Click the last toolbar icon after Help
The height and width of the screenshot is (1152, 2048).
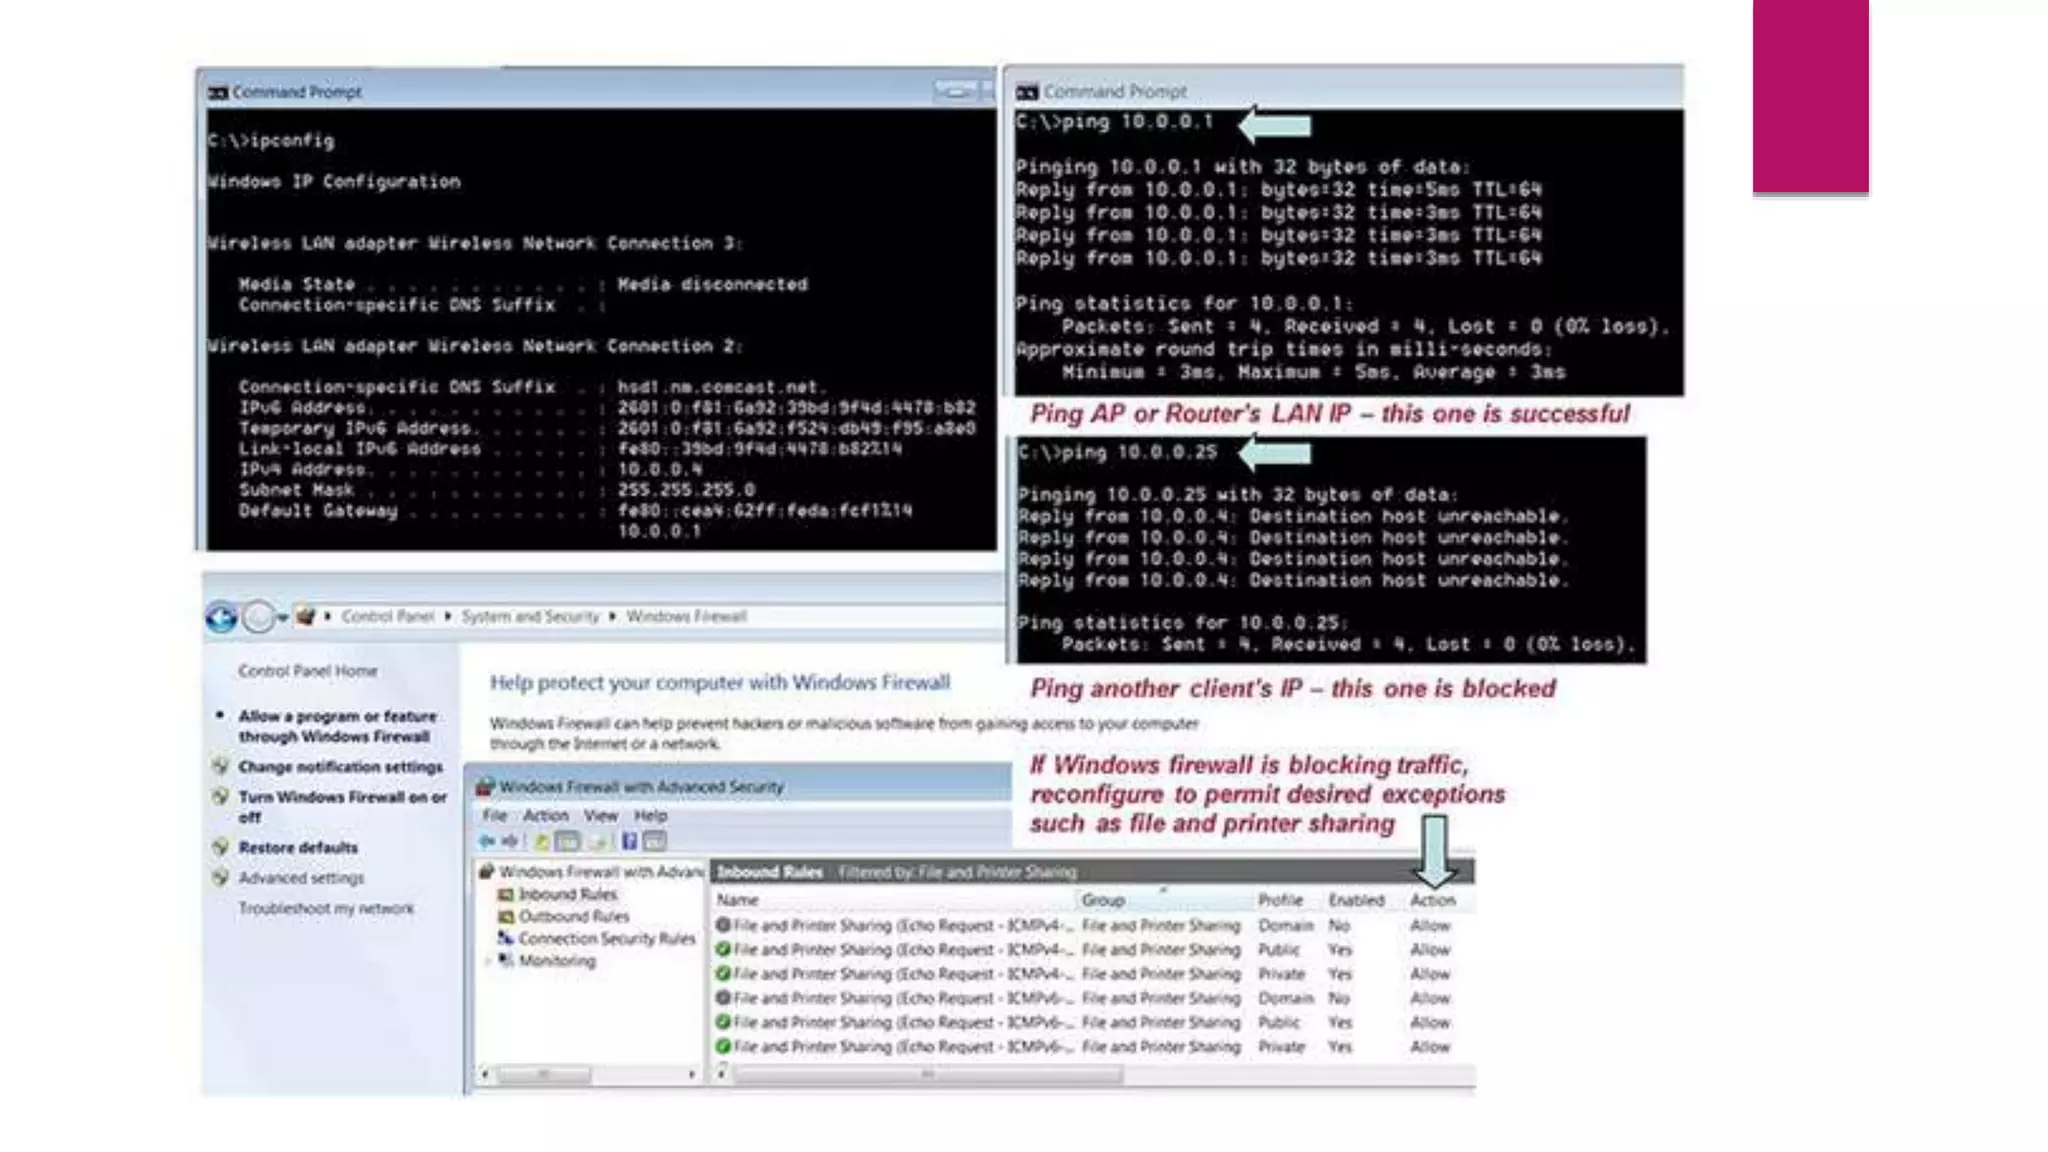(655, 842)
